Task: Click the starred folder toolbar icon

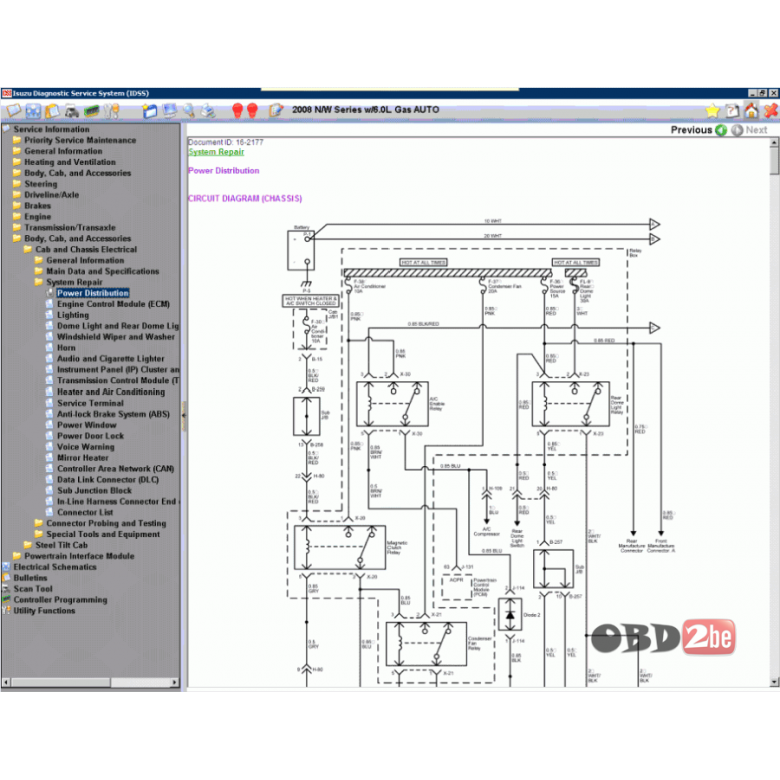Action: [x=149, y=110]
